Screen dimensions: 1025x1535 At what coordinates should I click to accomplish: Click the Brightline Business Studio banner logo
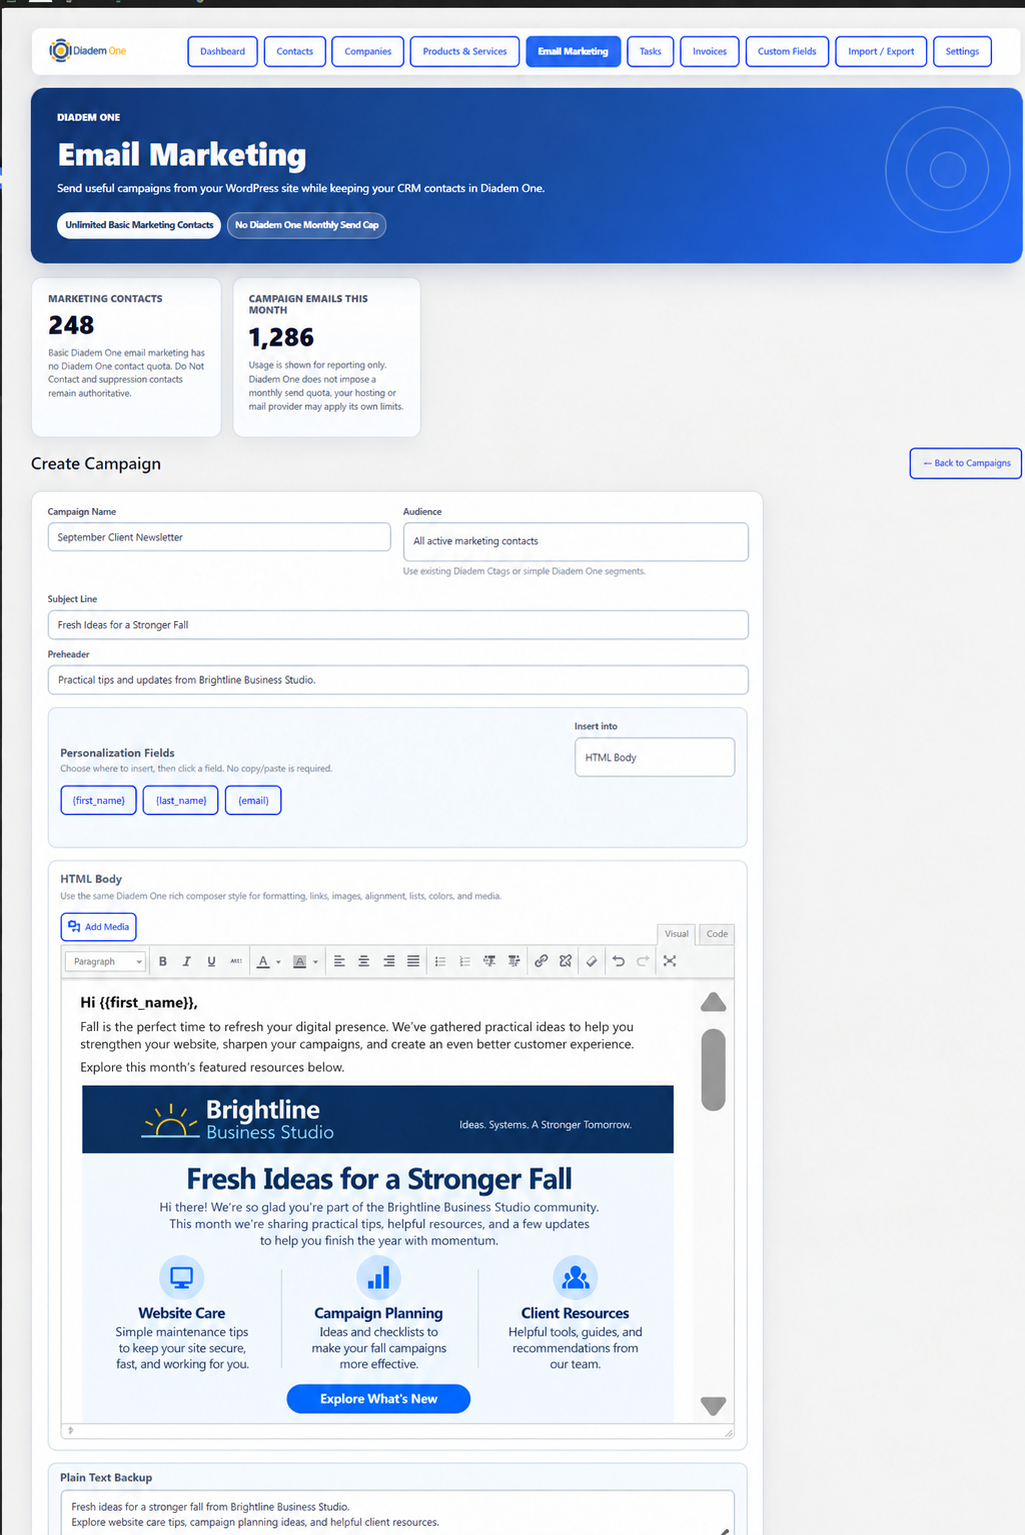pyautogui.click(x=238, y=1120)
